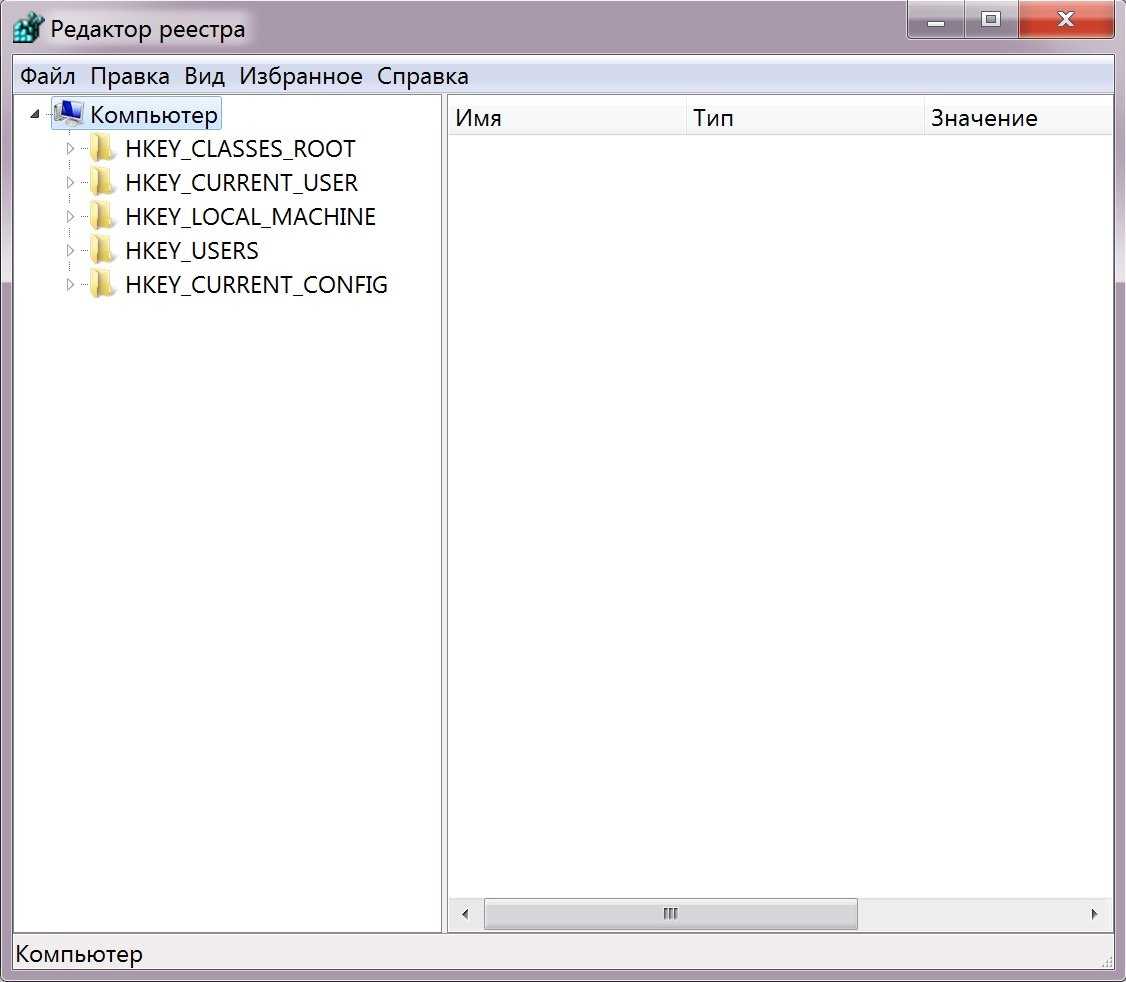Click the horizontal scrollbar thumb
1126x982 pixels.
[671, 914]
